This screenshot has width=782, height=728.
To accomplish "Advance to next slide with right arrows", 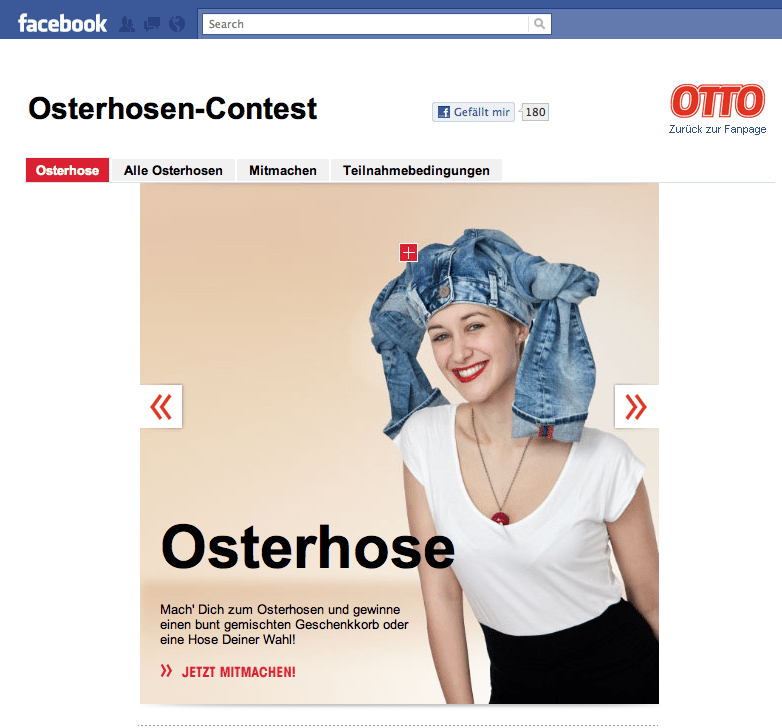I will pos(636,406).
